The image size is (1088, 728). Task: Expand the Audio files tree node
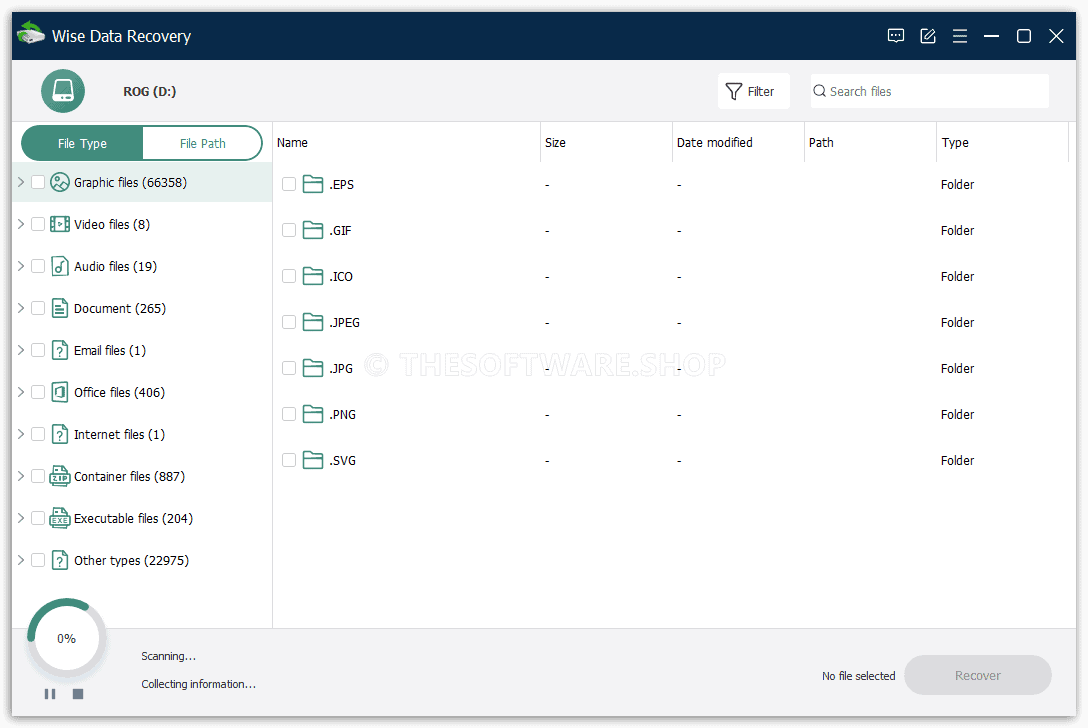[21, 266]
